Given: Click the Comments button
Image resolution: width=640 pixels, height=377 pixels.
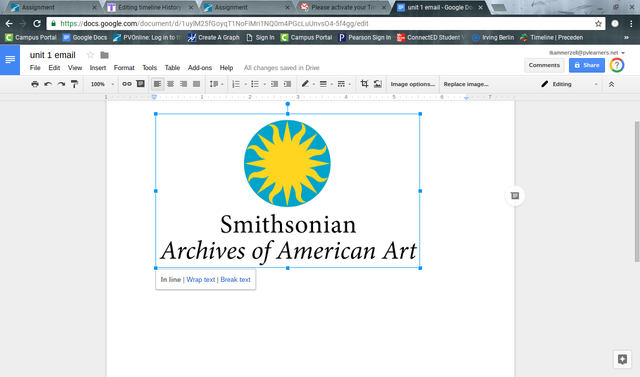Looking at the screenshot, I should click(x=544, y=65).
